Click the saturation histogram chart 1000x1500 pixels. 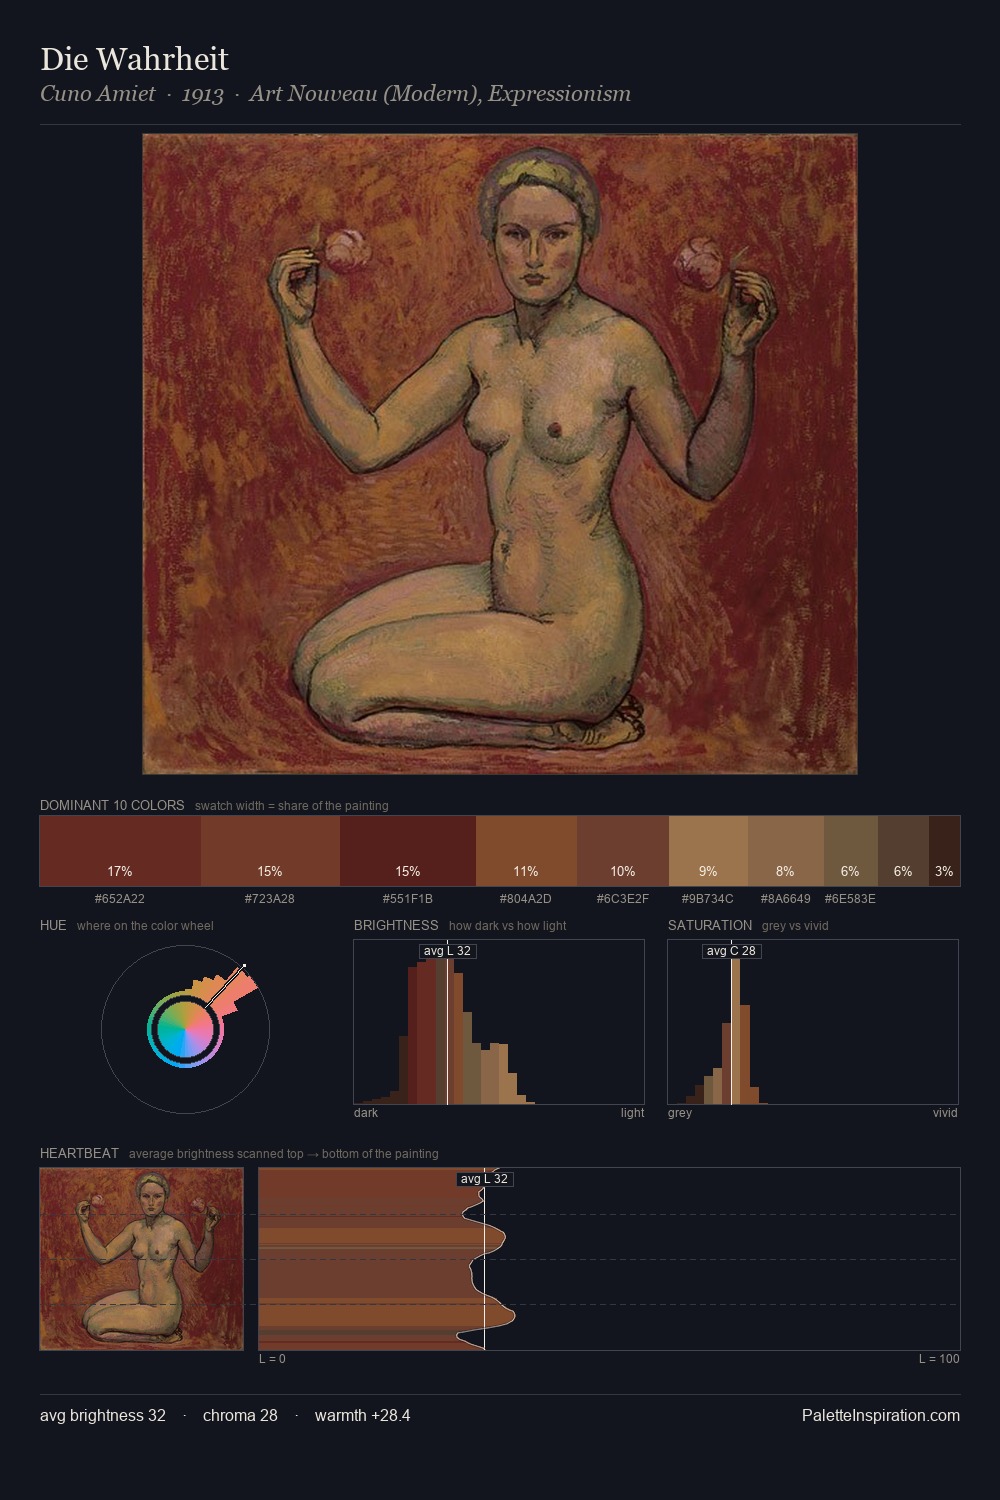point(813,1022)
